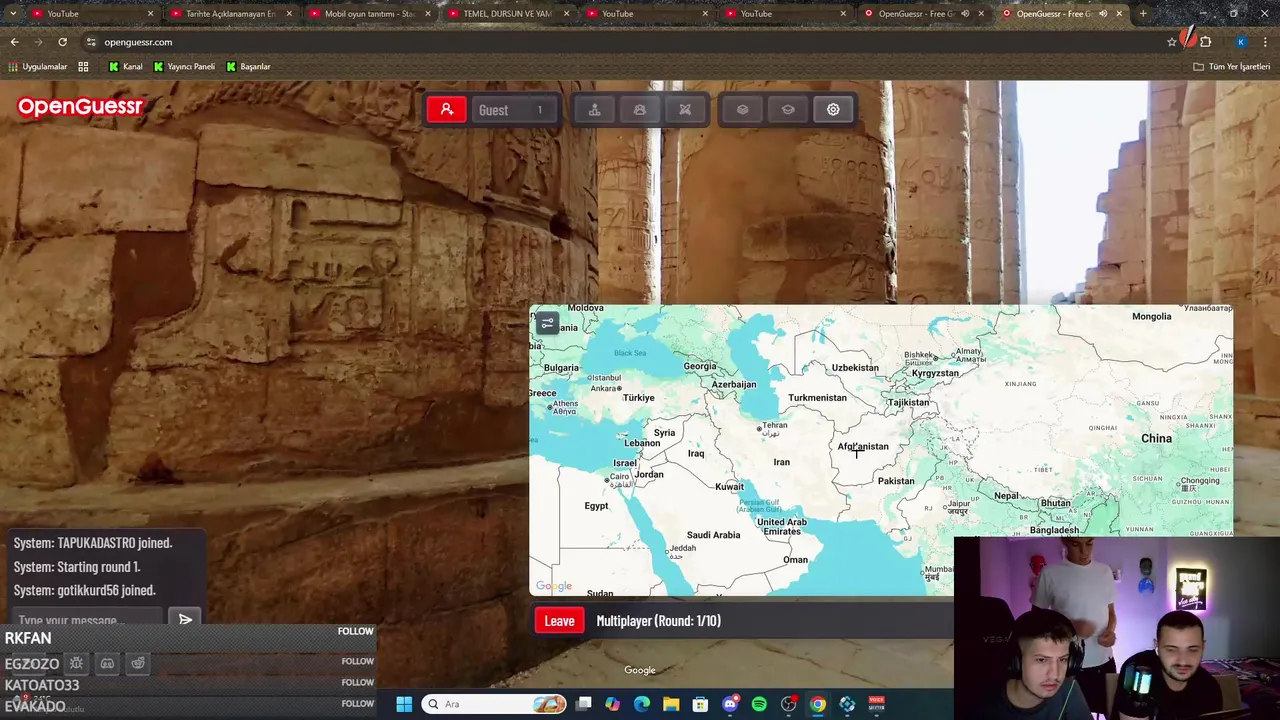Image resolution: width=1280 pixels, height=720 pixels.
Task: Open File Explorer from the taskbar
Action: pyautogui.click(x=671, y=704)
